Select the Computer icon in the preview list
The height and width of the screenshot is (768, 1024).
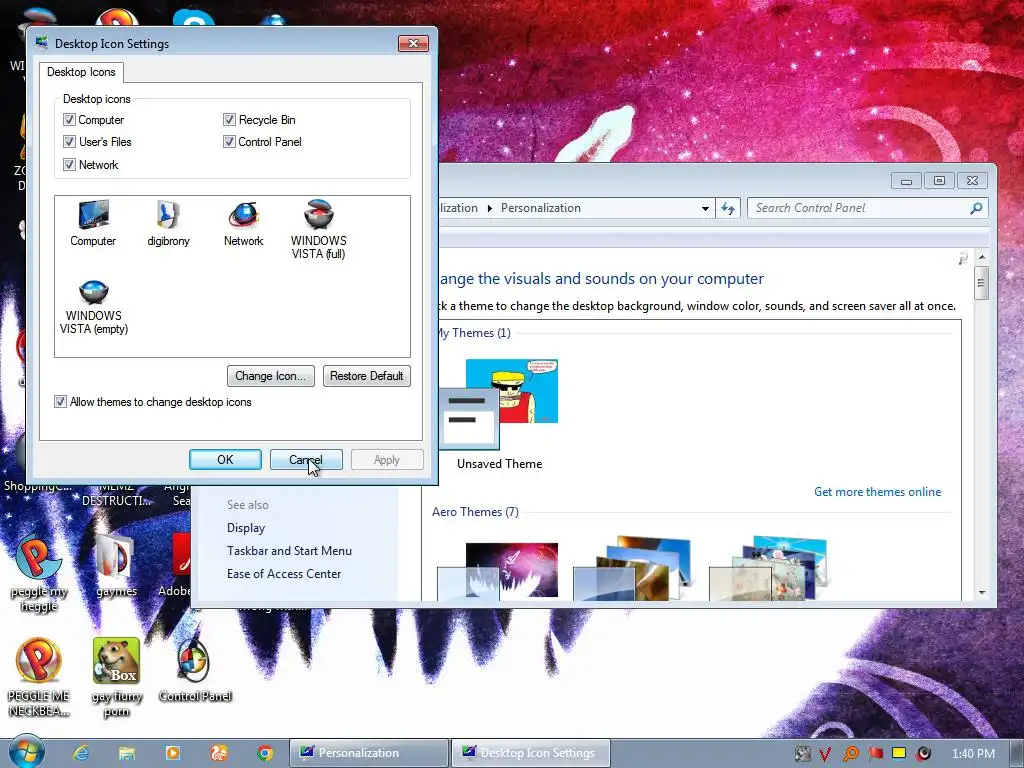93,224
